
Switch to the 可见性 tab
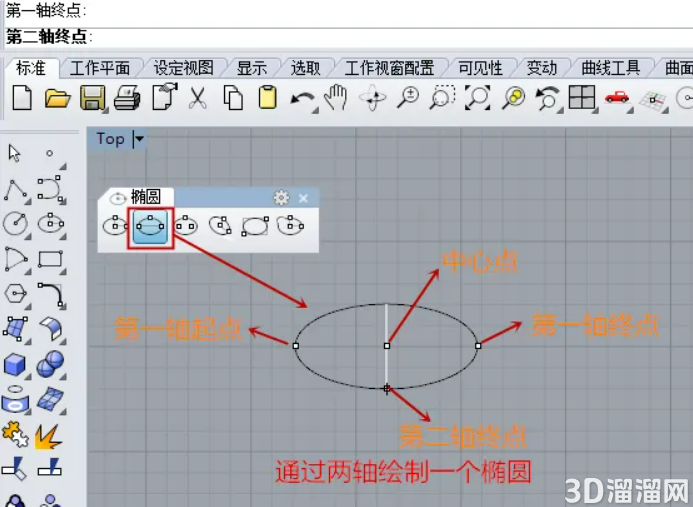click(480, 68)
